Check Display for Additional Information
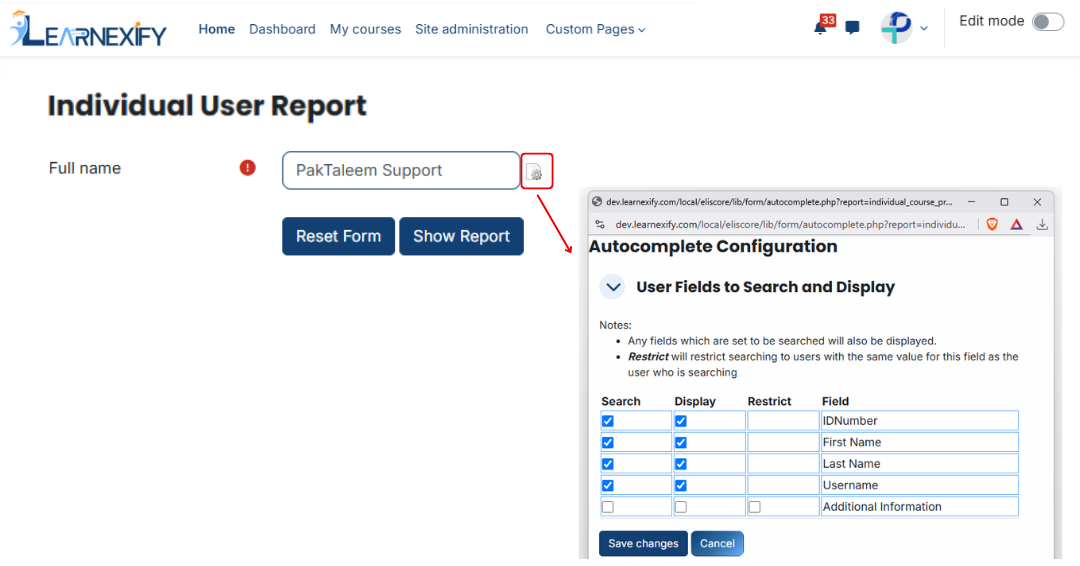This screenshot has height=566, width=1080. coord(681,507)
